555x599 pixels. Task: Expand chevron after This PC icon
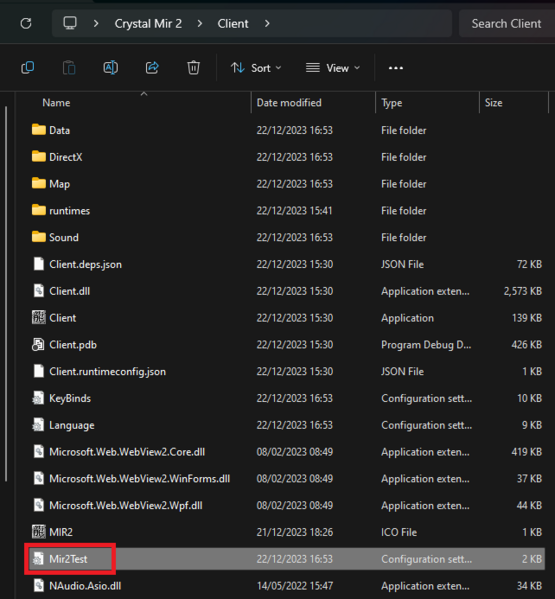point(96,24)
